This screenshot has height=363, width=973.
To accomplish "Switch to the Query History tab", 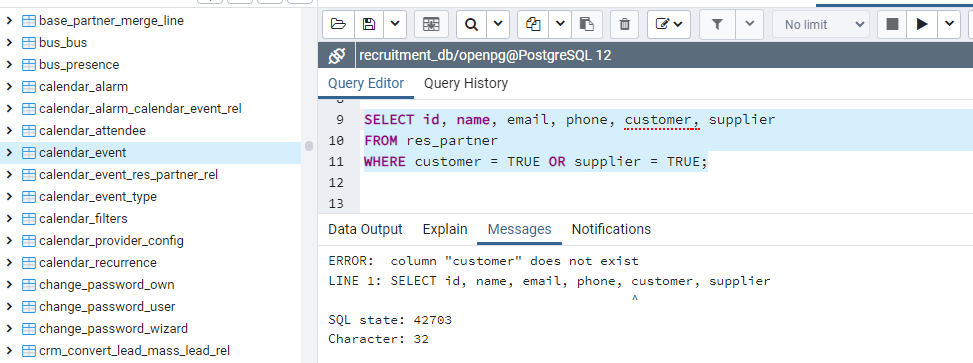I will click(x=466, y=83).
